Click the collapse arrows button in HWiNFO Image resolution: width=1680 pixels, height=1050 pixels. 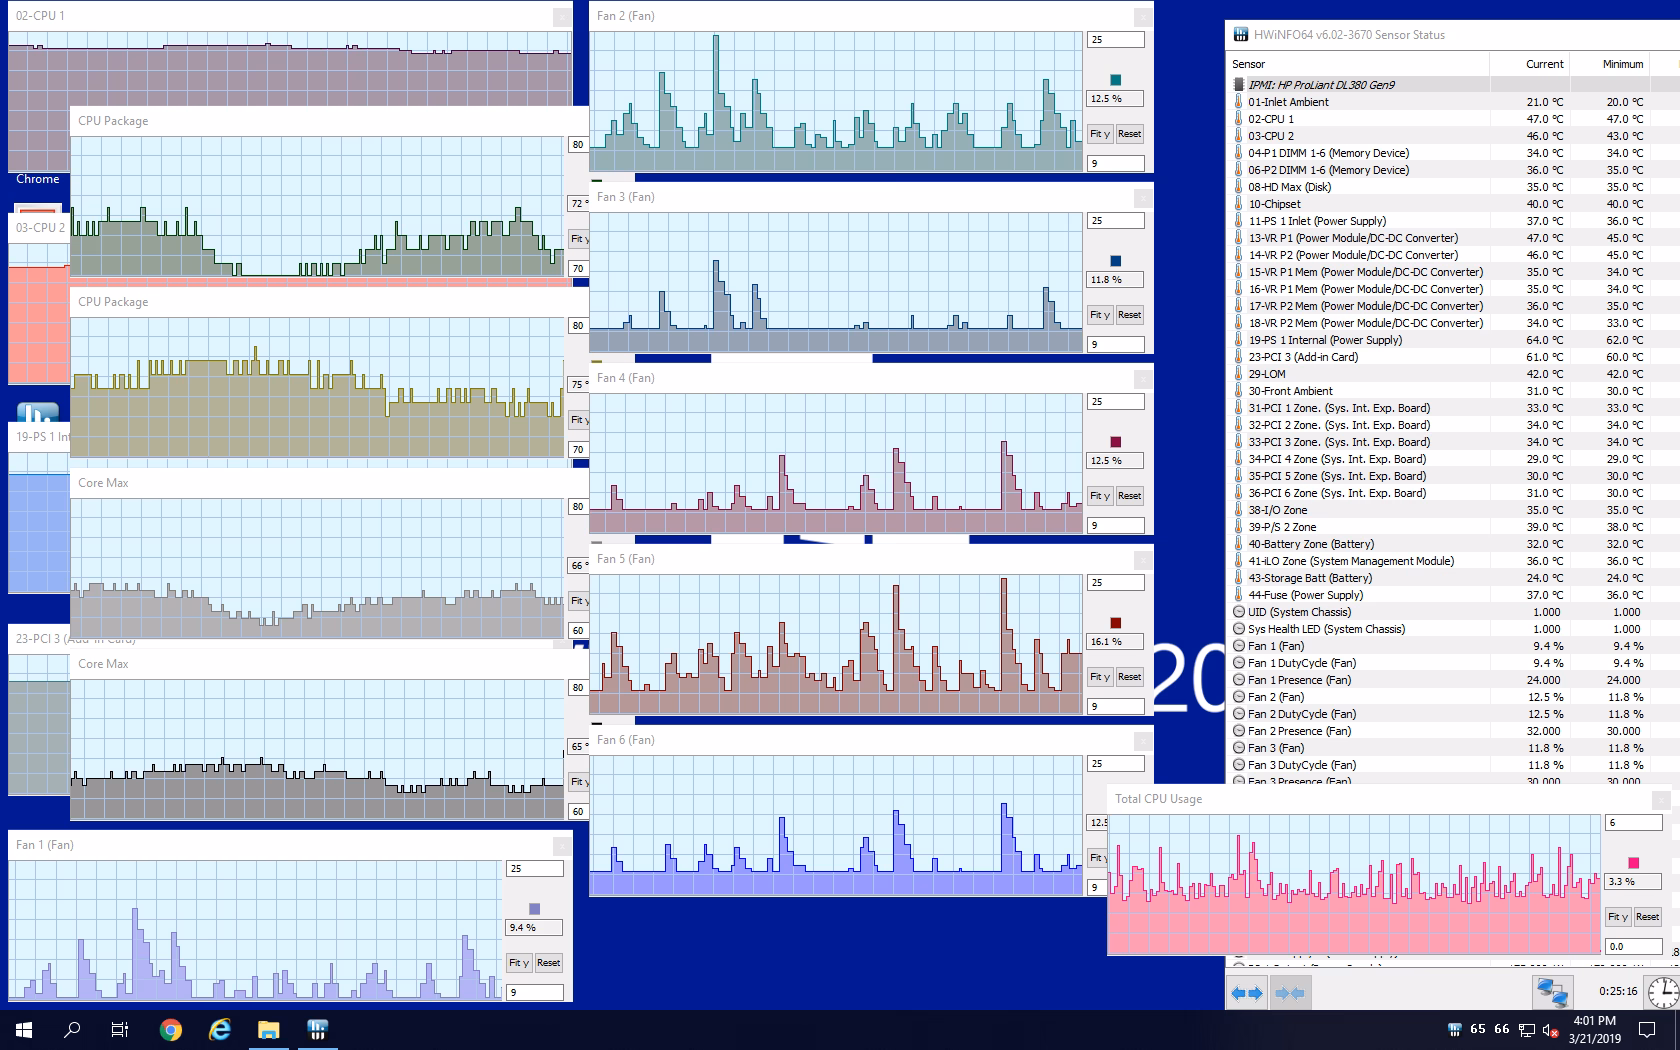[x=1290, y=993]
